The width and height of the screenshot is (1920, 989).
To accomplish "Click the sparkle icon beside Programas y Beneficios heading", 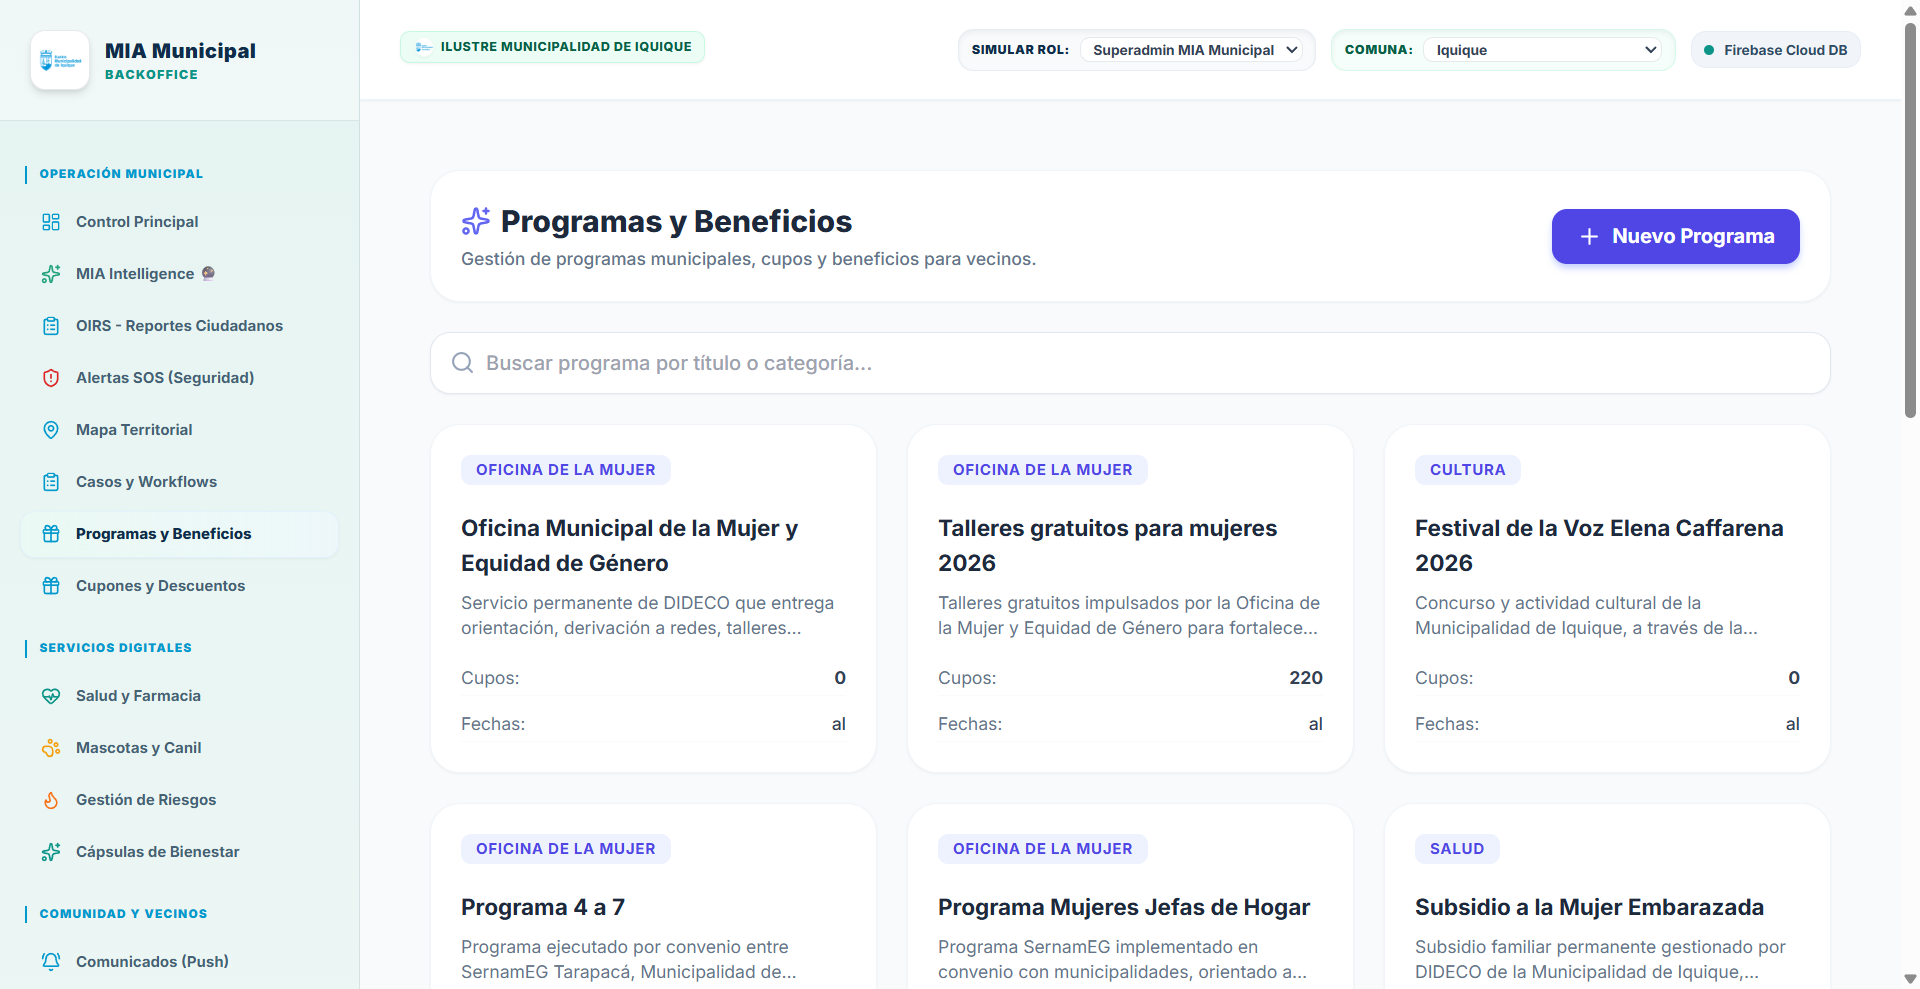I will tap(476, 221).
